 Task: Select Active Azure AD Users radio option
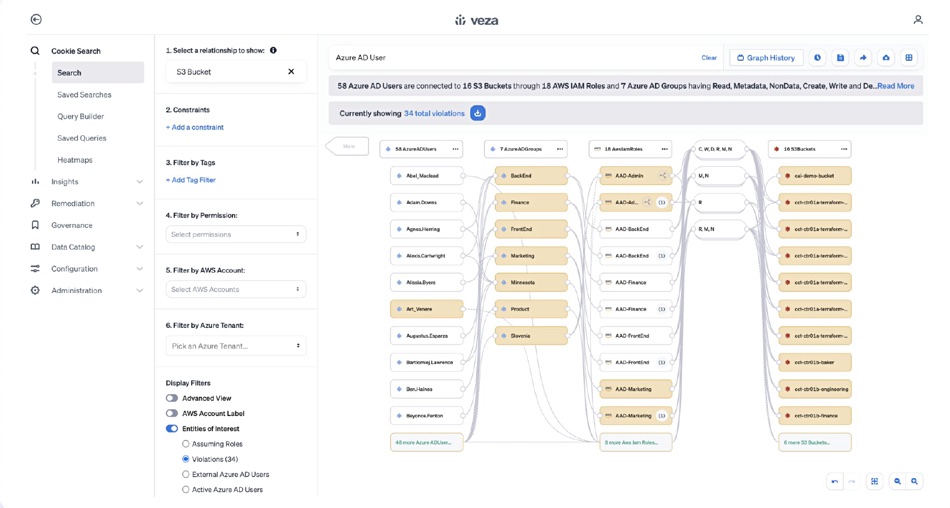coord(186,489)
